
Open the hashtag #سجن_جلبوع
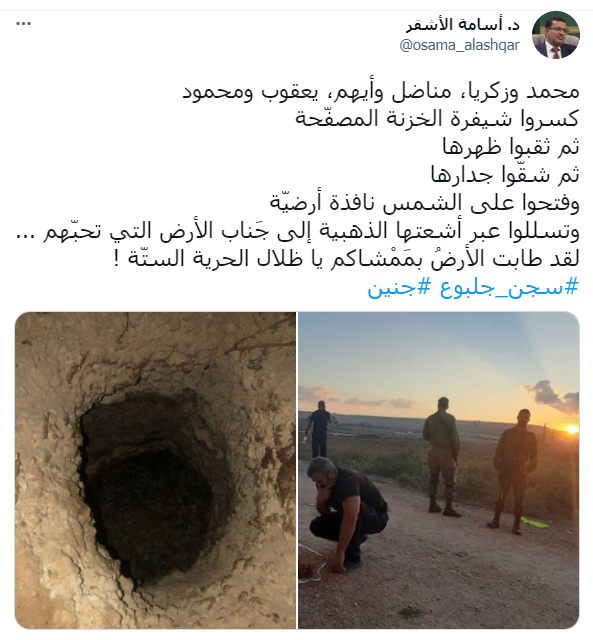point(509,287)
